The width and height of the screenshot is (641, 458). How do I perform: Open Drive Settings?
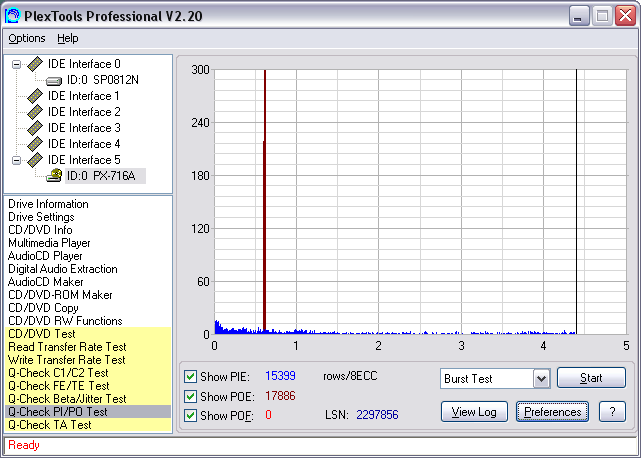(41, 217)
